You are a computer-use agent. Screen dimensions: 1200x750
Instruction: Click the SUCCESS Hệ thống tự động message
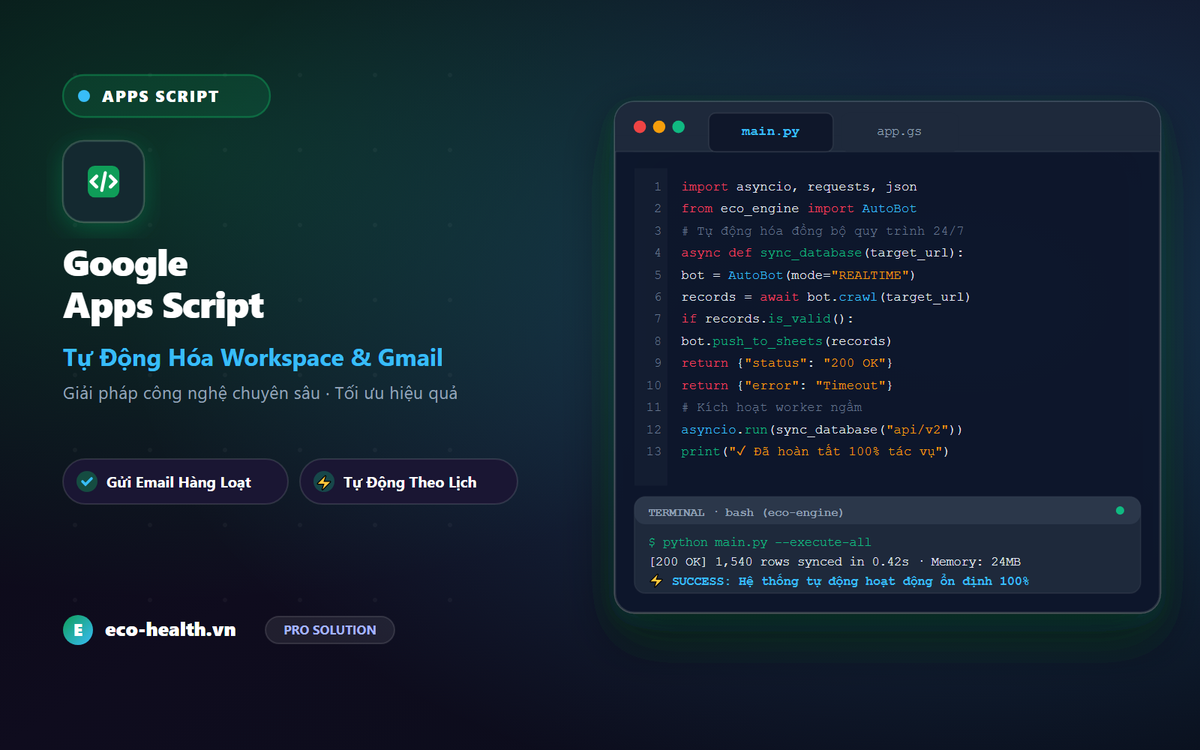(850, 581)
